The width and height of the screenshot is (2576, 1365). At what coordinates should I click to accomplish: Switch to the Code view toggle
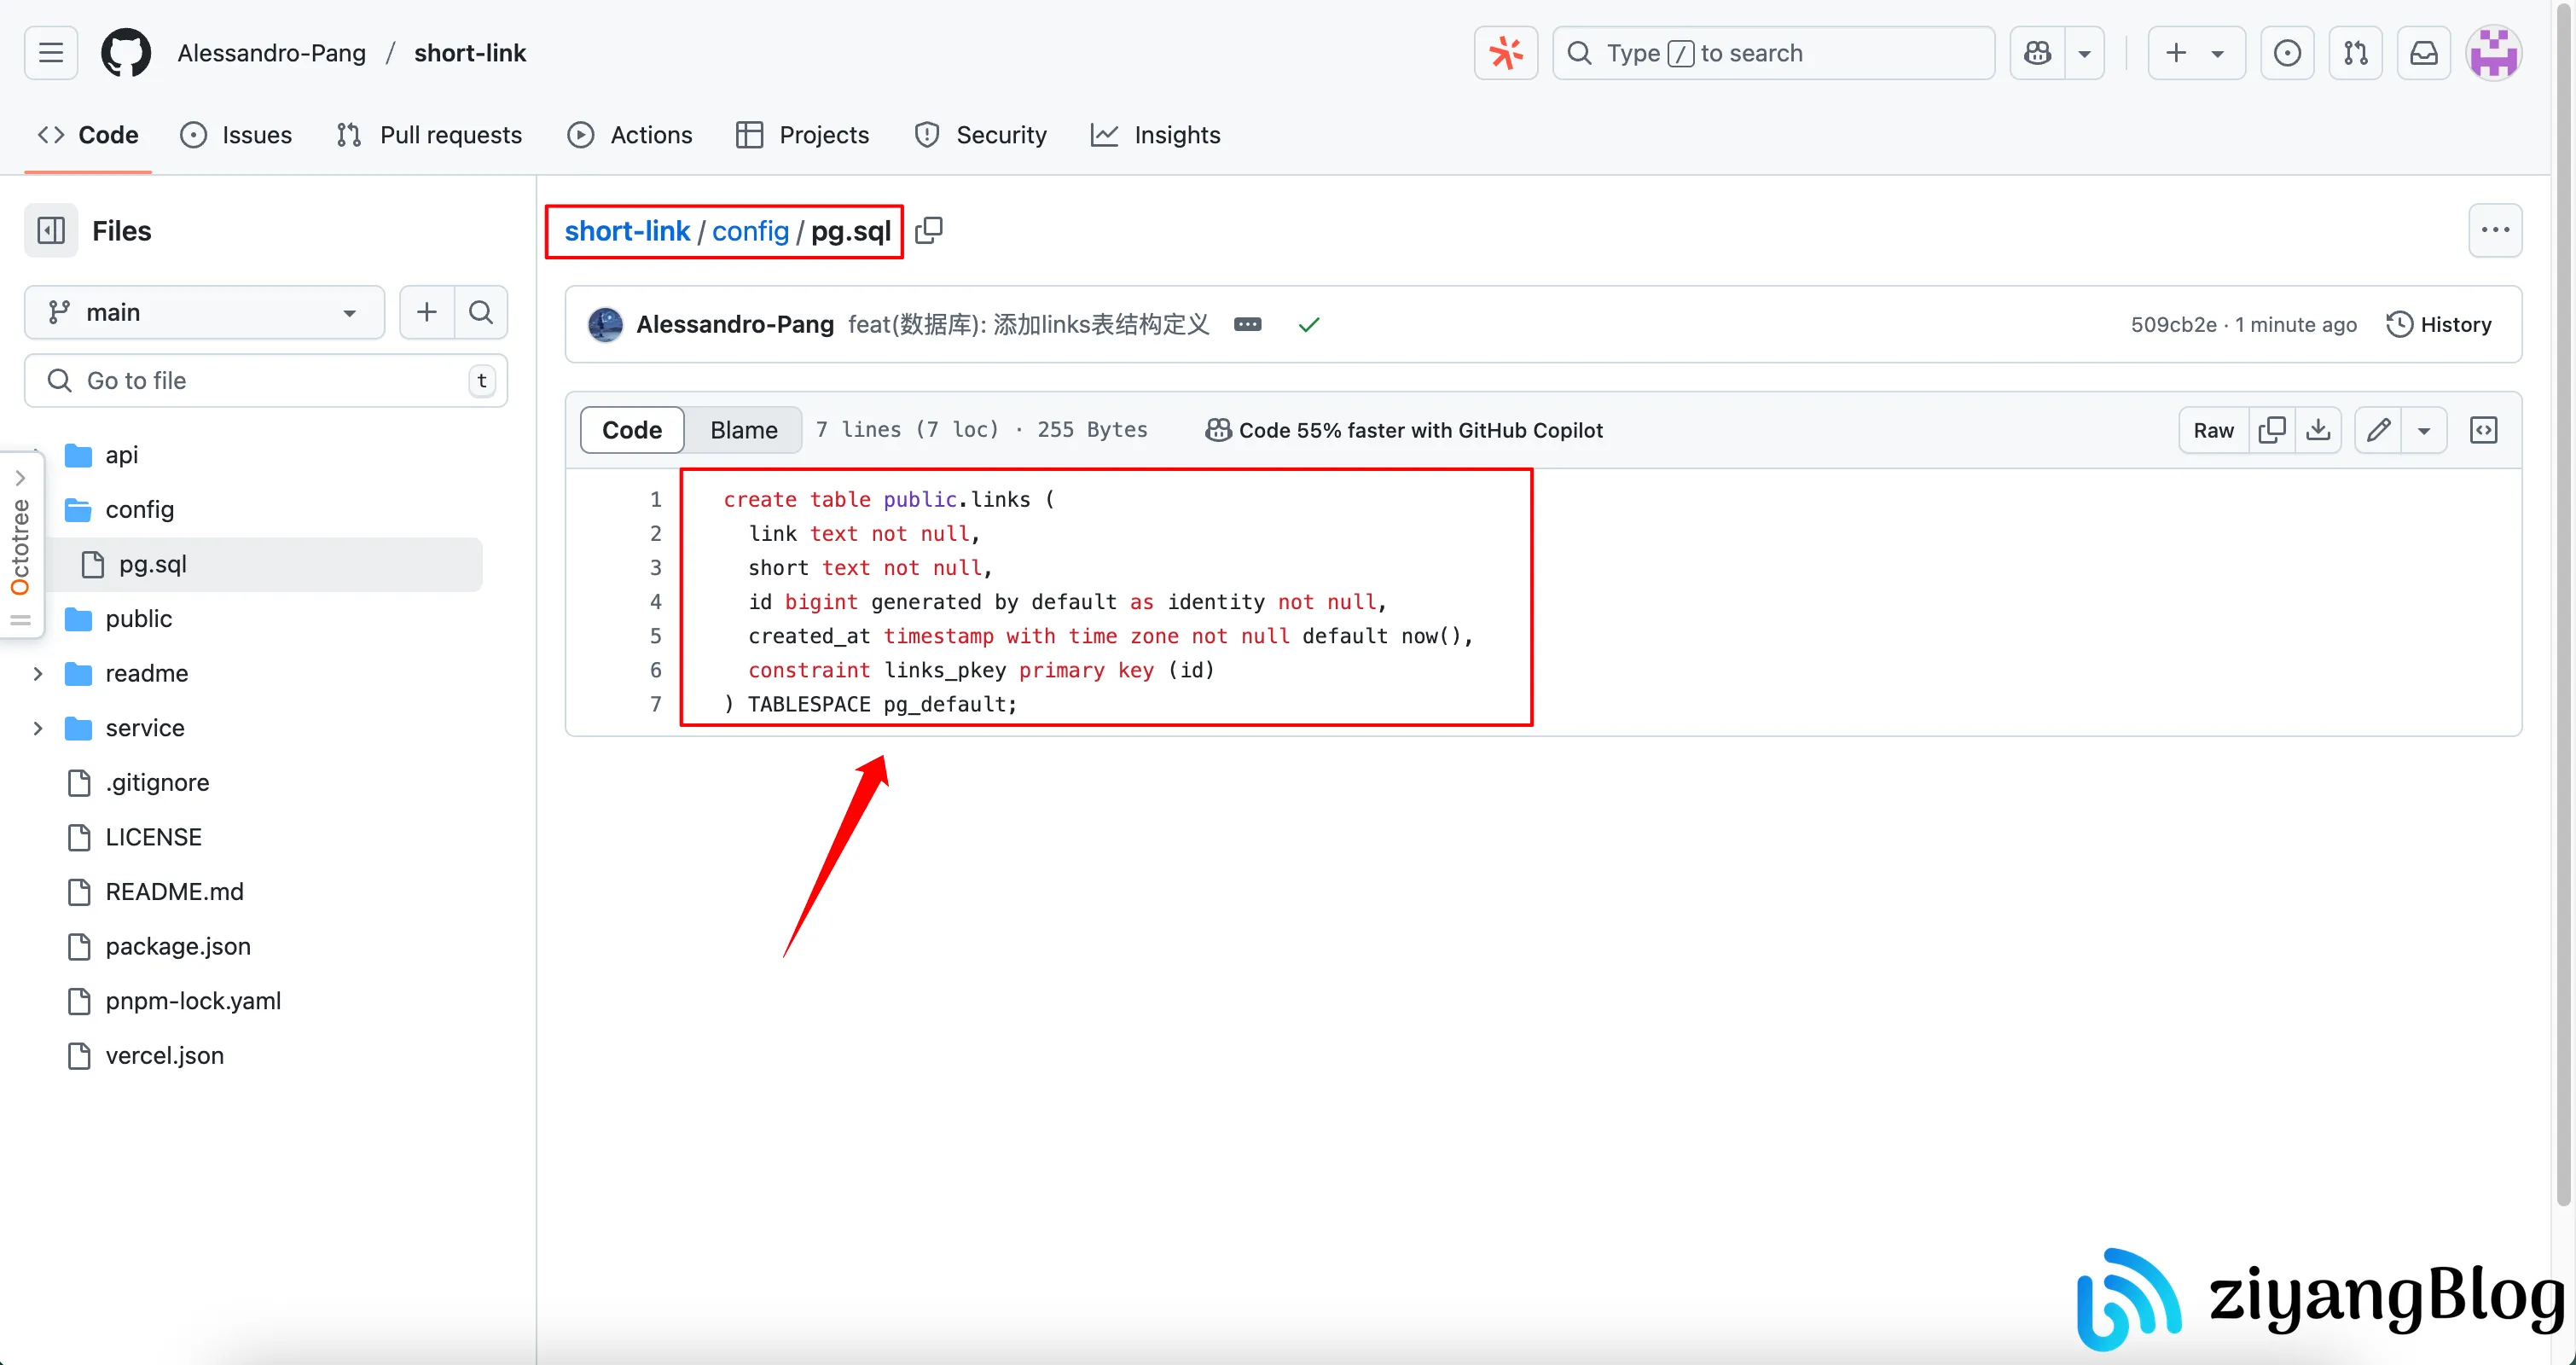(632, 430)
